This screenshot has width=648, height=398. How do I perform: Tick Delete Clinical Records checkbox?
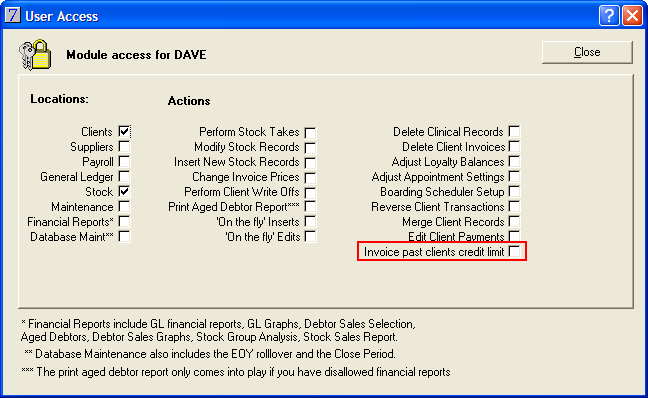(514, 131)
